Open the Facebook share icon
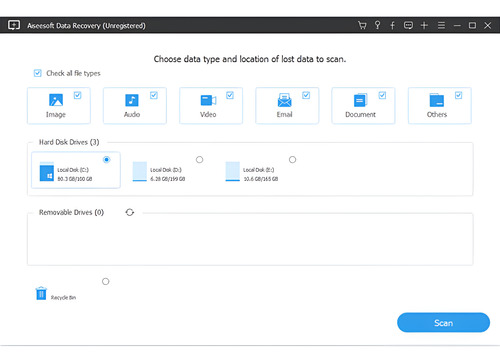Image resolution: width=500 pixels, height=363 pixels. [x=393, y=25]
